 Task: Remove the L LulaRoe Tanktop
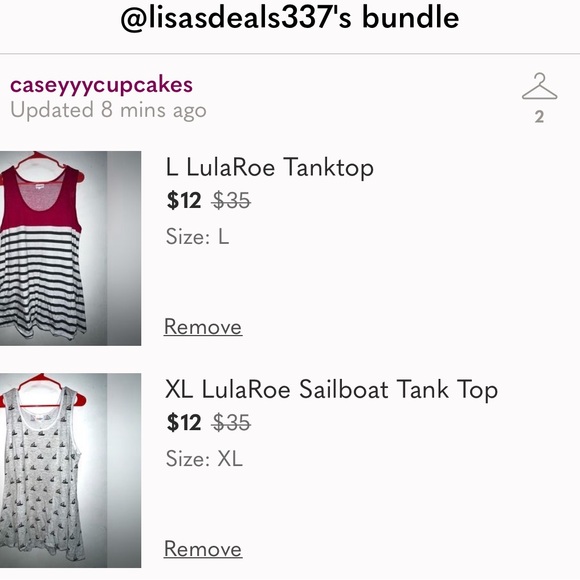point(203,327)
